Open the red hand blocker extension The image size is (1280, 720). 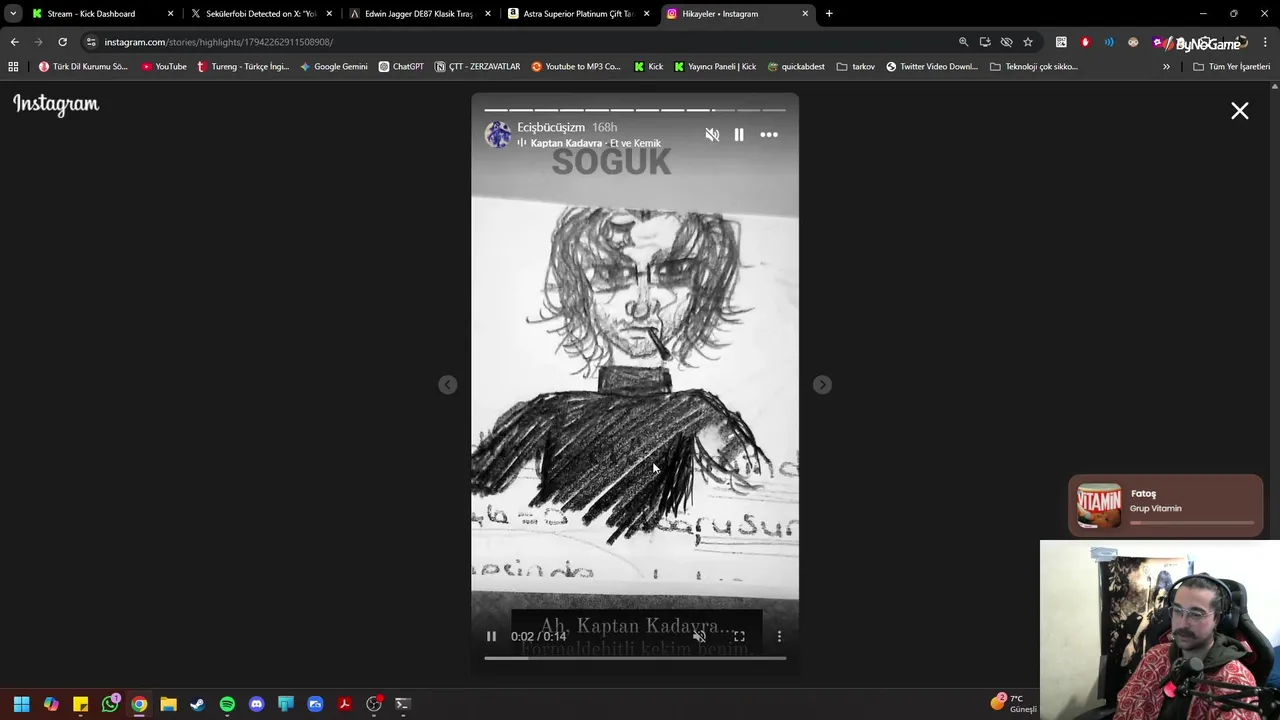coord(1085,42)
